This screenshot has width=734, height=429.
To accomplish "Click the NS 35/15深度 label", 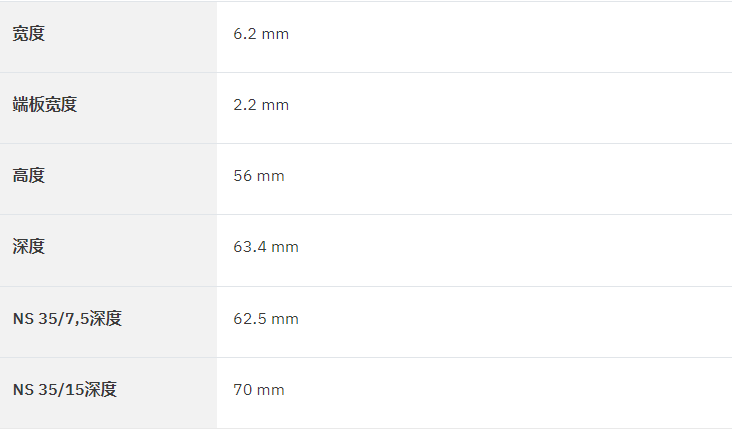I will 65,389.
